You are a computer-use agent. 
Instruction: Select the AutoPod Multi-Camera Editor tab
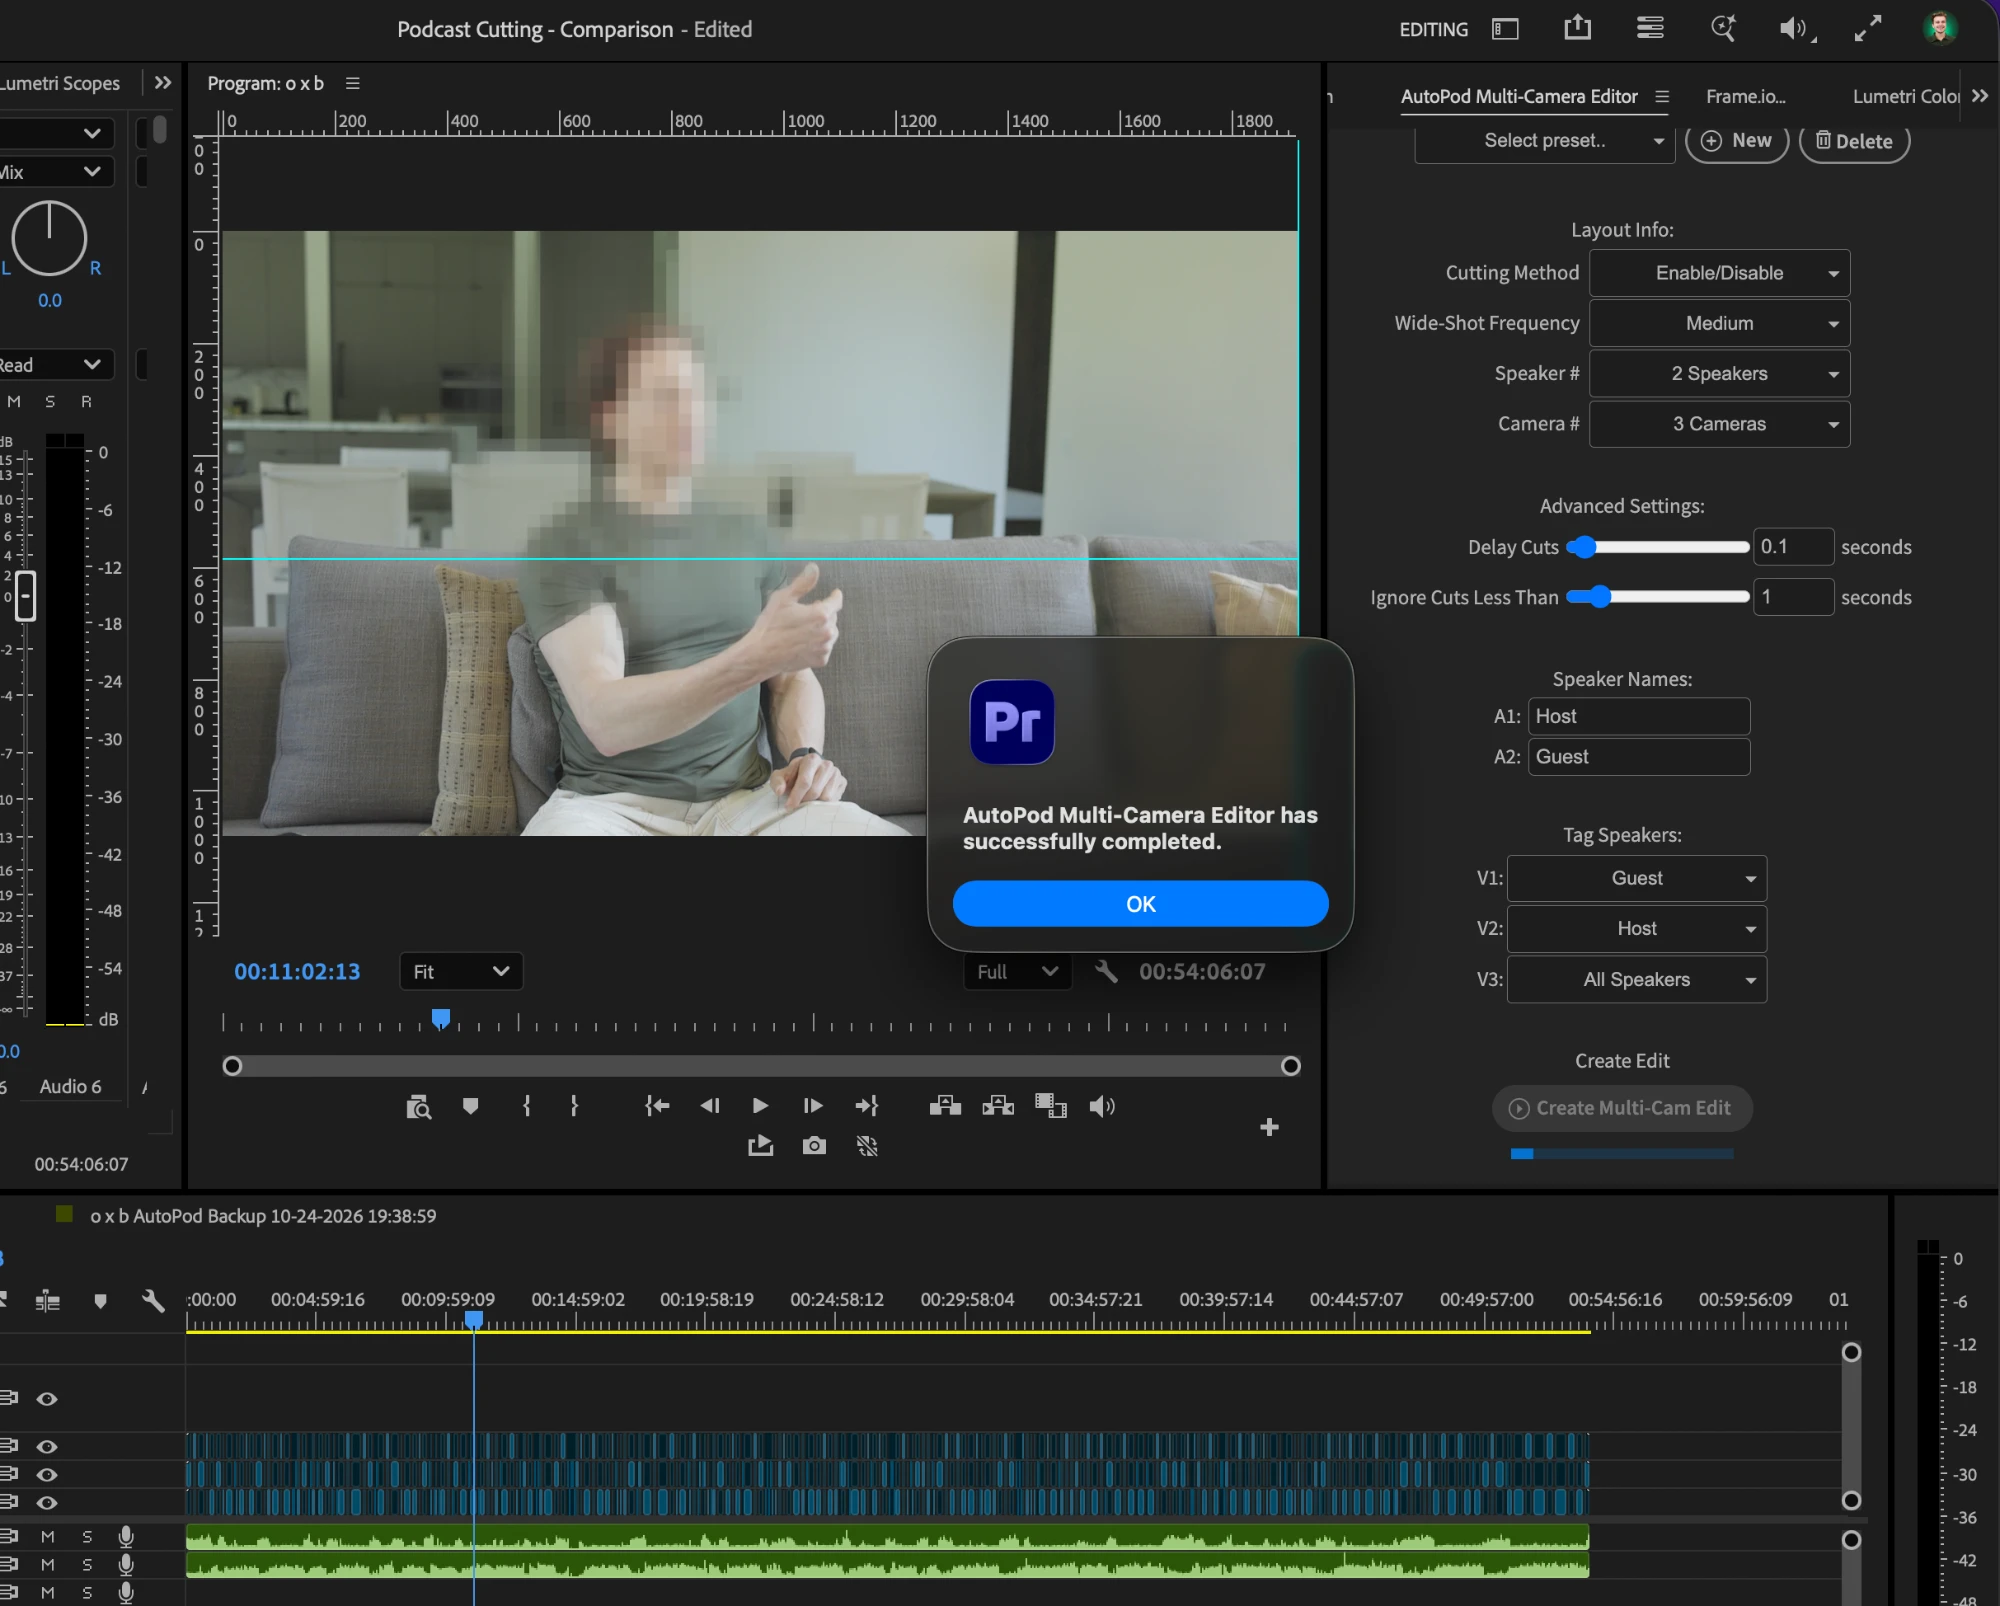pyautogui.click(x=1519, y=96)
